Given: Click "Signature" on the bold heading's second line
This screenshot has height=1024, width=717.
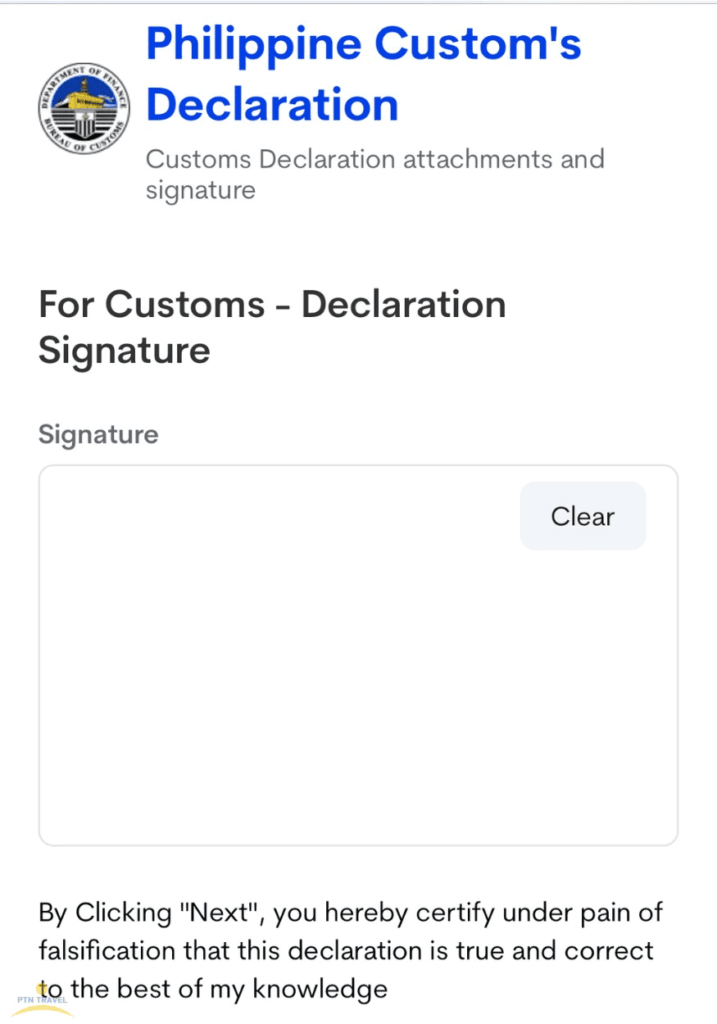Looking at the screenshot, I should coord(124,351).
